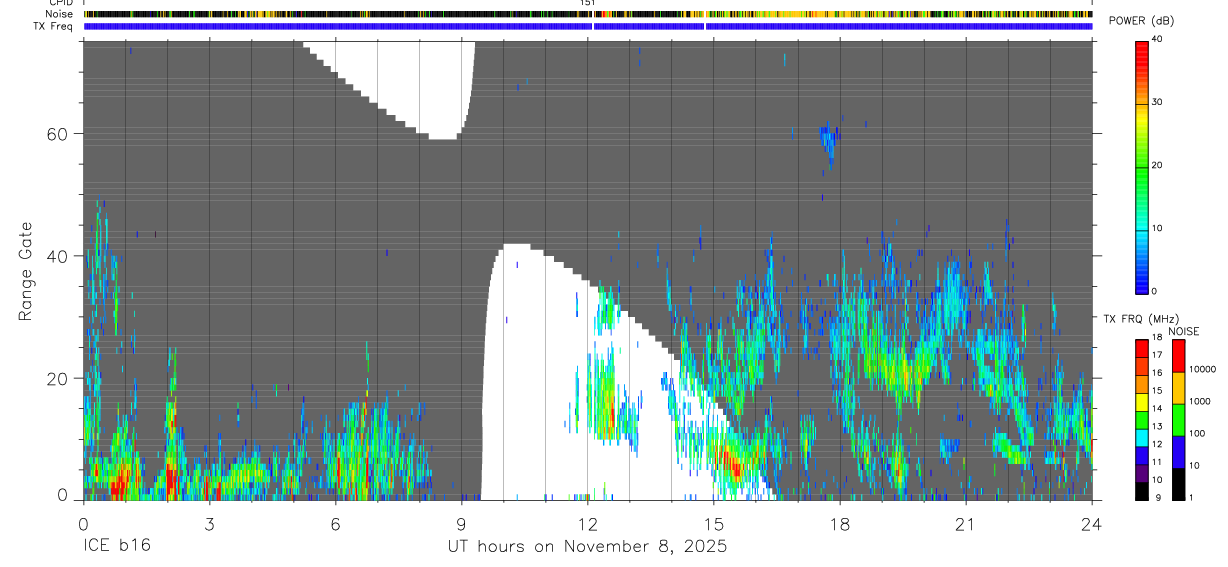Select the blue segment of NOISE bar
Image resolution: width=1228 pixels, height=567 pixels.
[1178, 452]
